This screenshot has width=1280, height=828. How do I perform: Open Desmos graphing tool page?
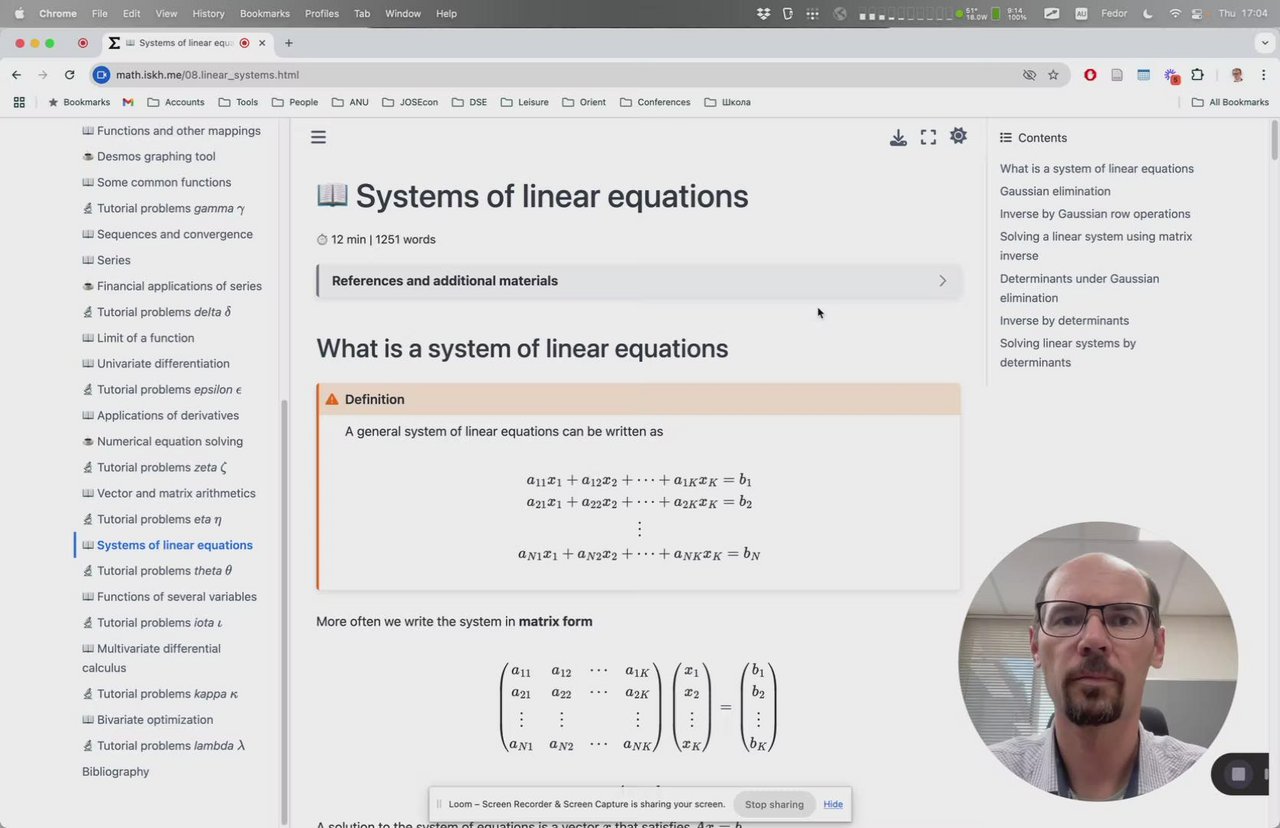tap(149, 156)
